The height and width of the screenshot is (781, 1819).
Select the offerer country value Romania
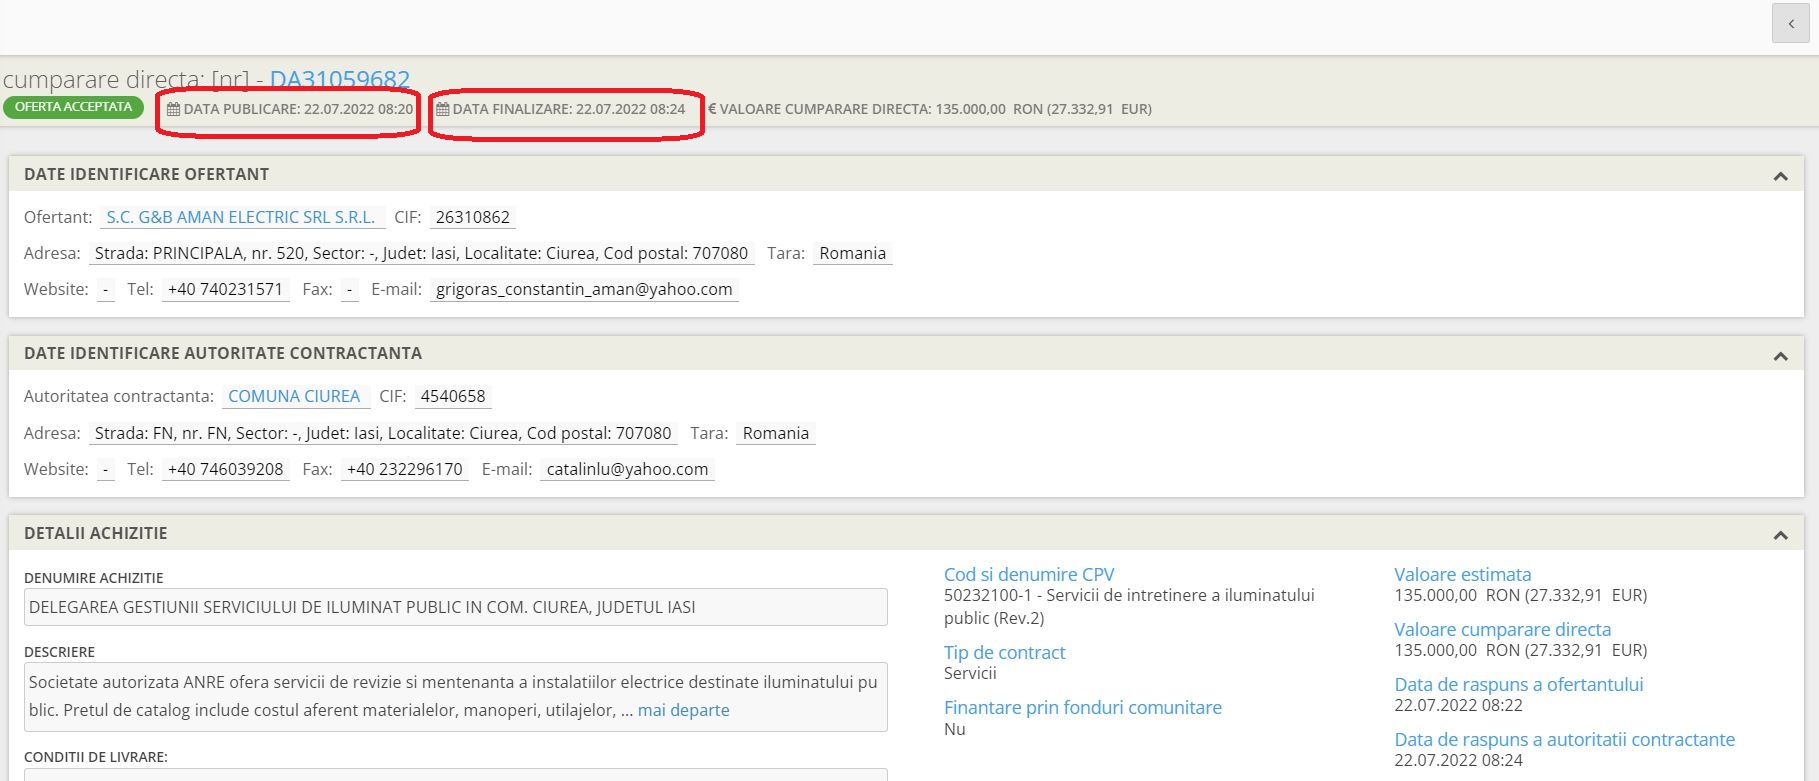[852, 253]
